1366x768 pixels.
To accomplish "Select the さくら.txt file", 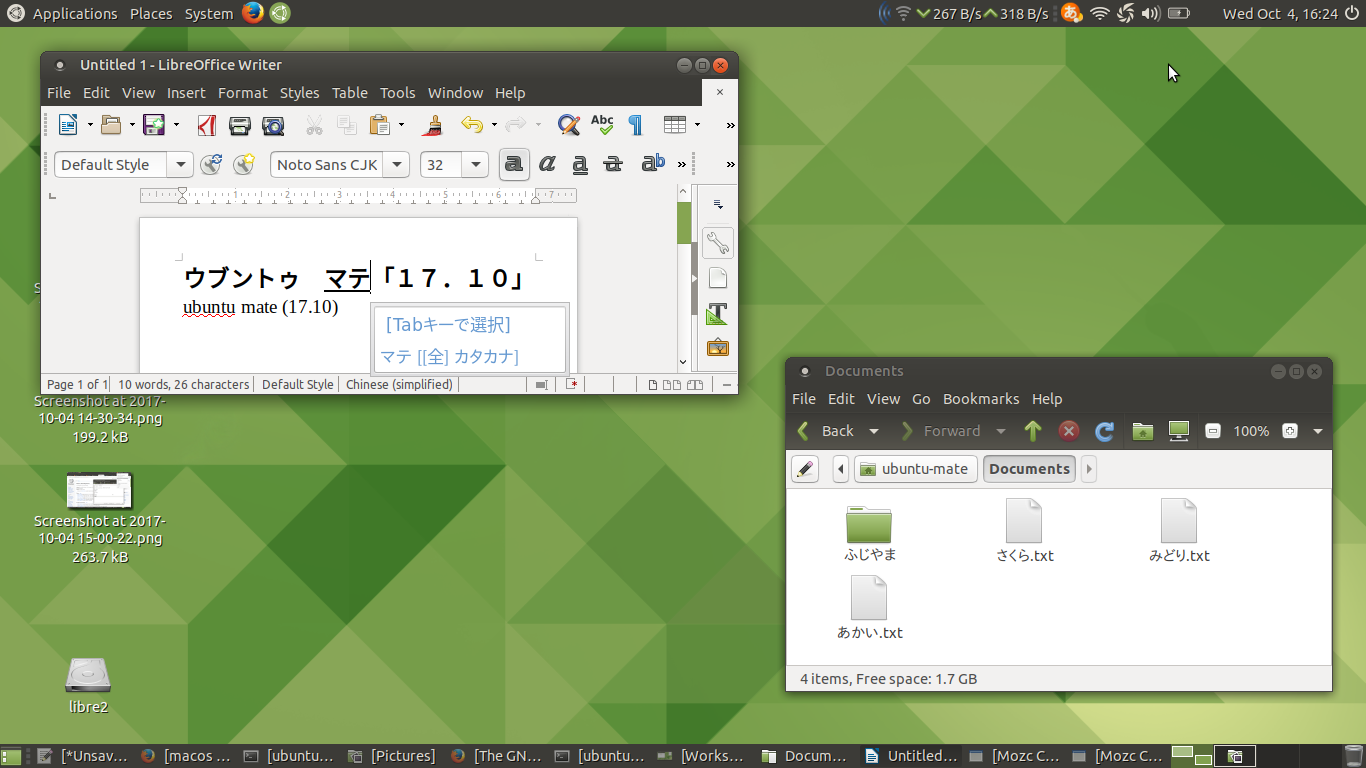I will (1024, 532).
